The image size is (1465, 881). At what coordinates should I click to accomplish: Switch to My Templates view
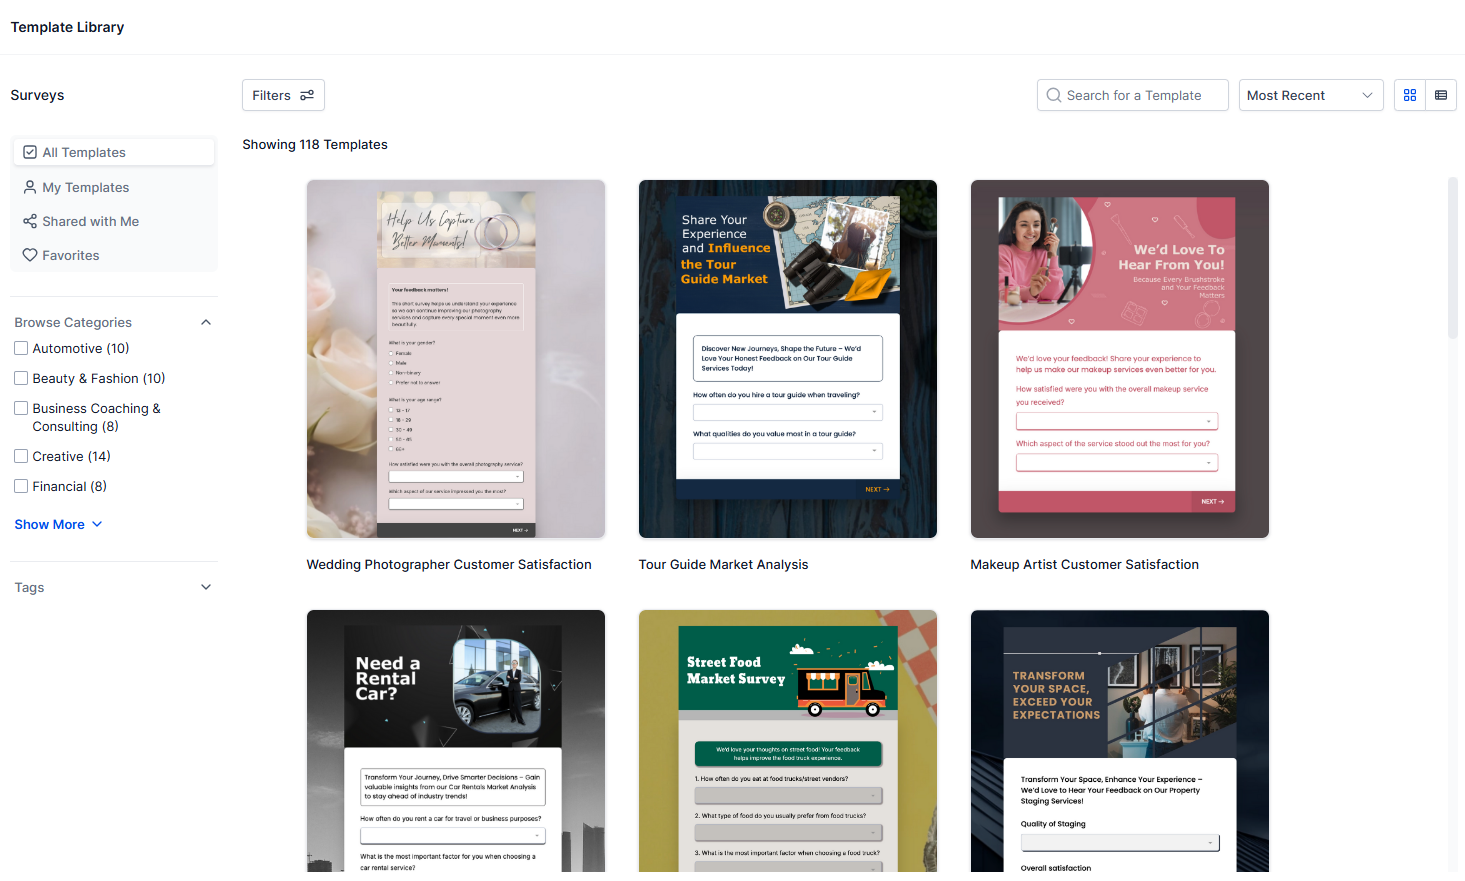coord(86,187)
